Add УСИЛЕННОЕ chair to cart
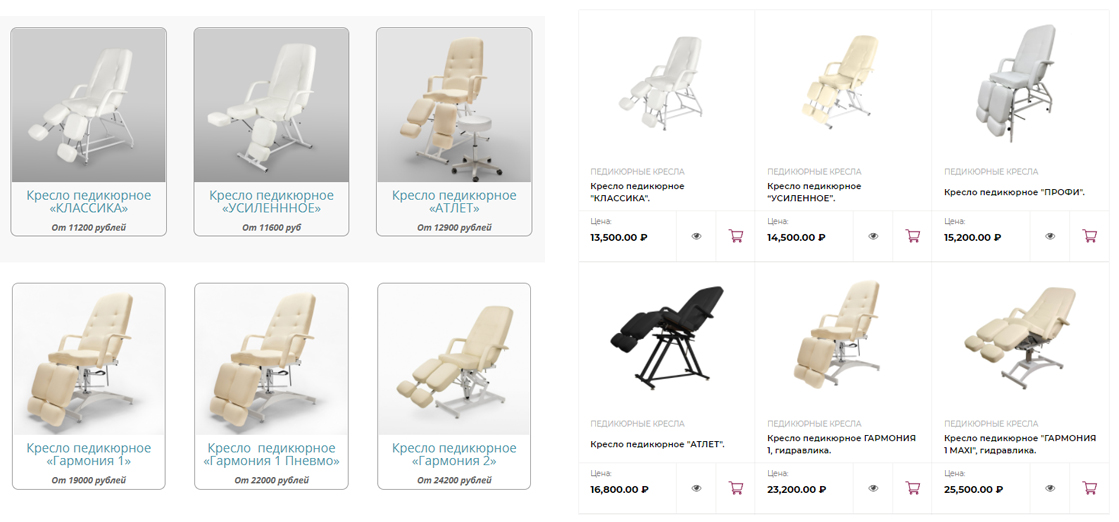Viewport: 1119px width, 522px height. click(913, 237)
